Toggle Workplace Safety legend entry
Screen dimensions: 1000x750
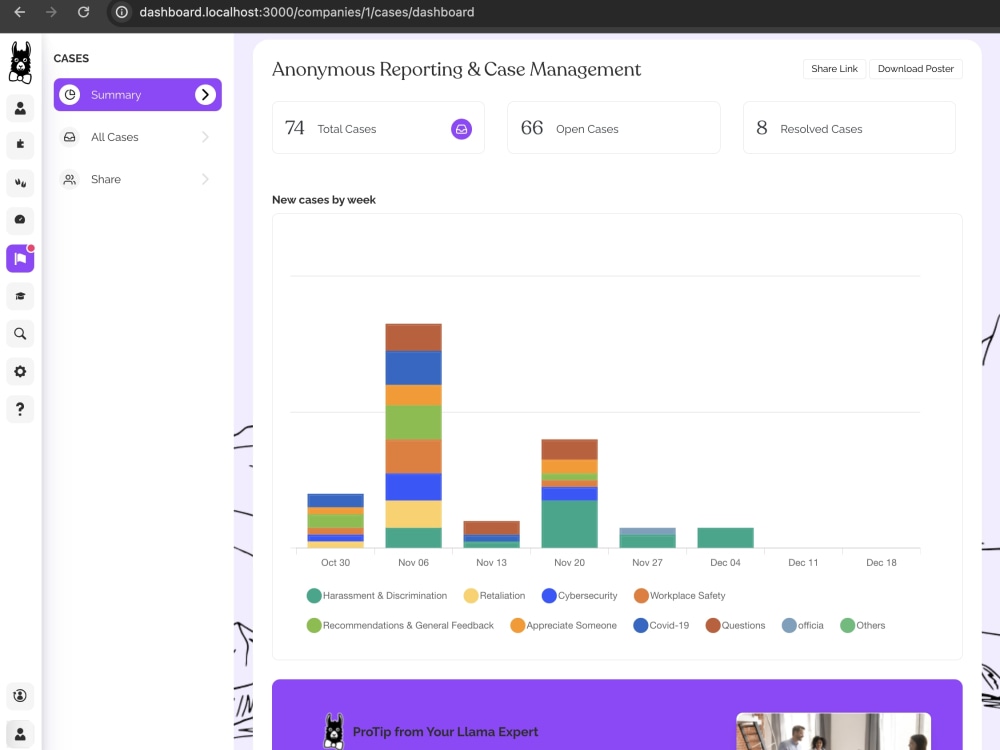pyautogui.click(x=679, y=596)
